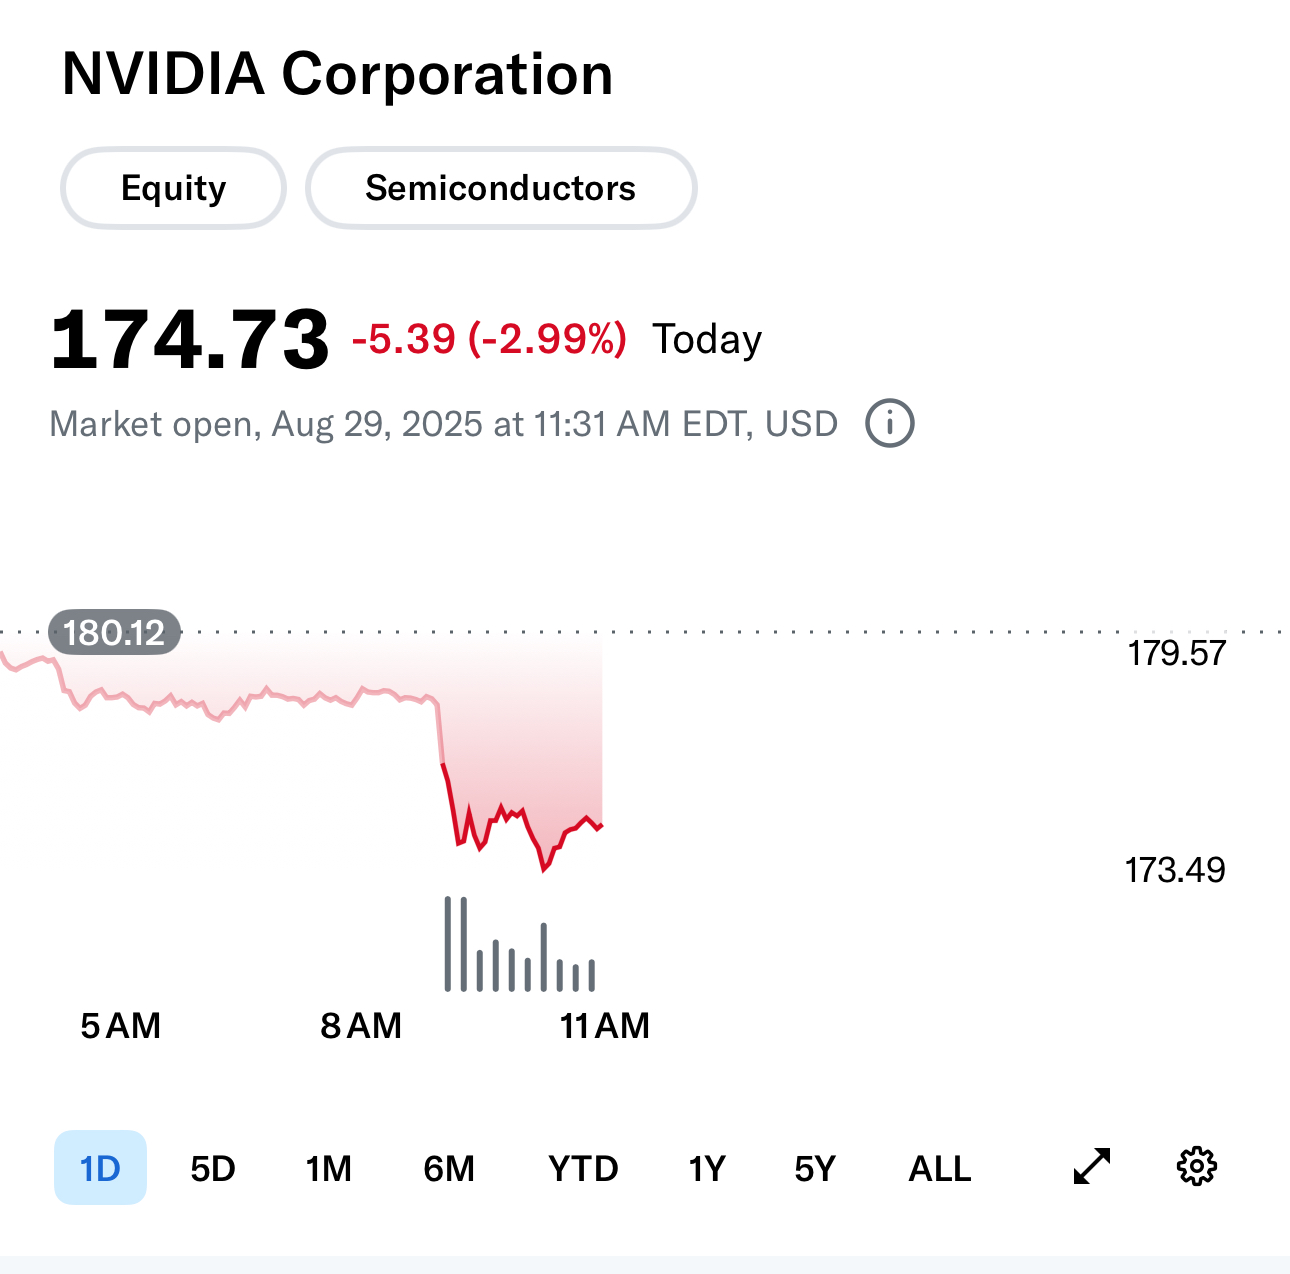Open chart settings gear icon
The height and width of the screenshot is (1274, 1290).
tap(1196, 1167)
